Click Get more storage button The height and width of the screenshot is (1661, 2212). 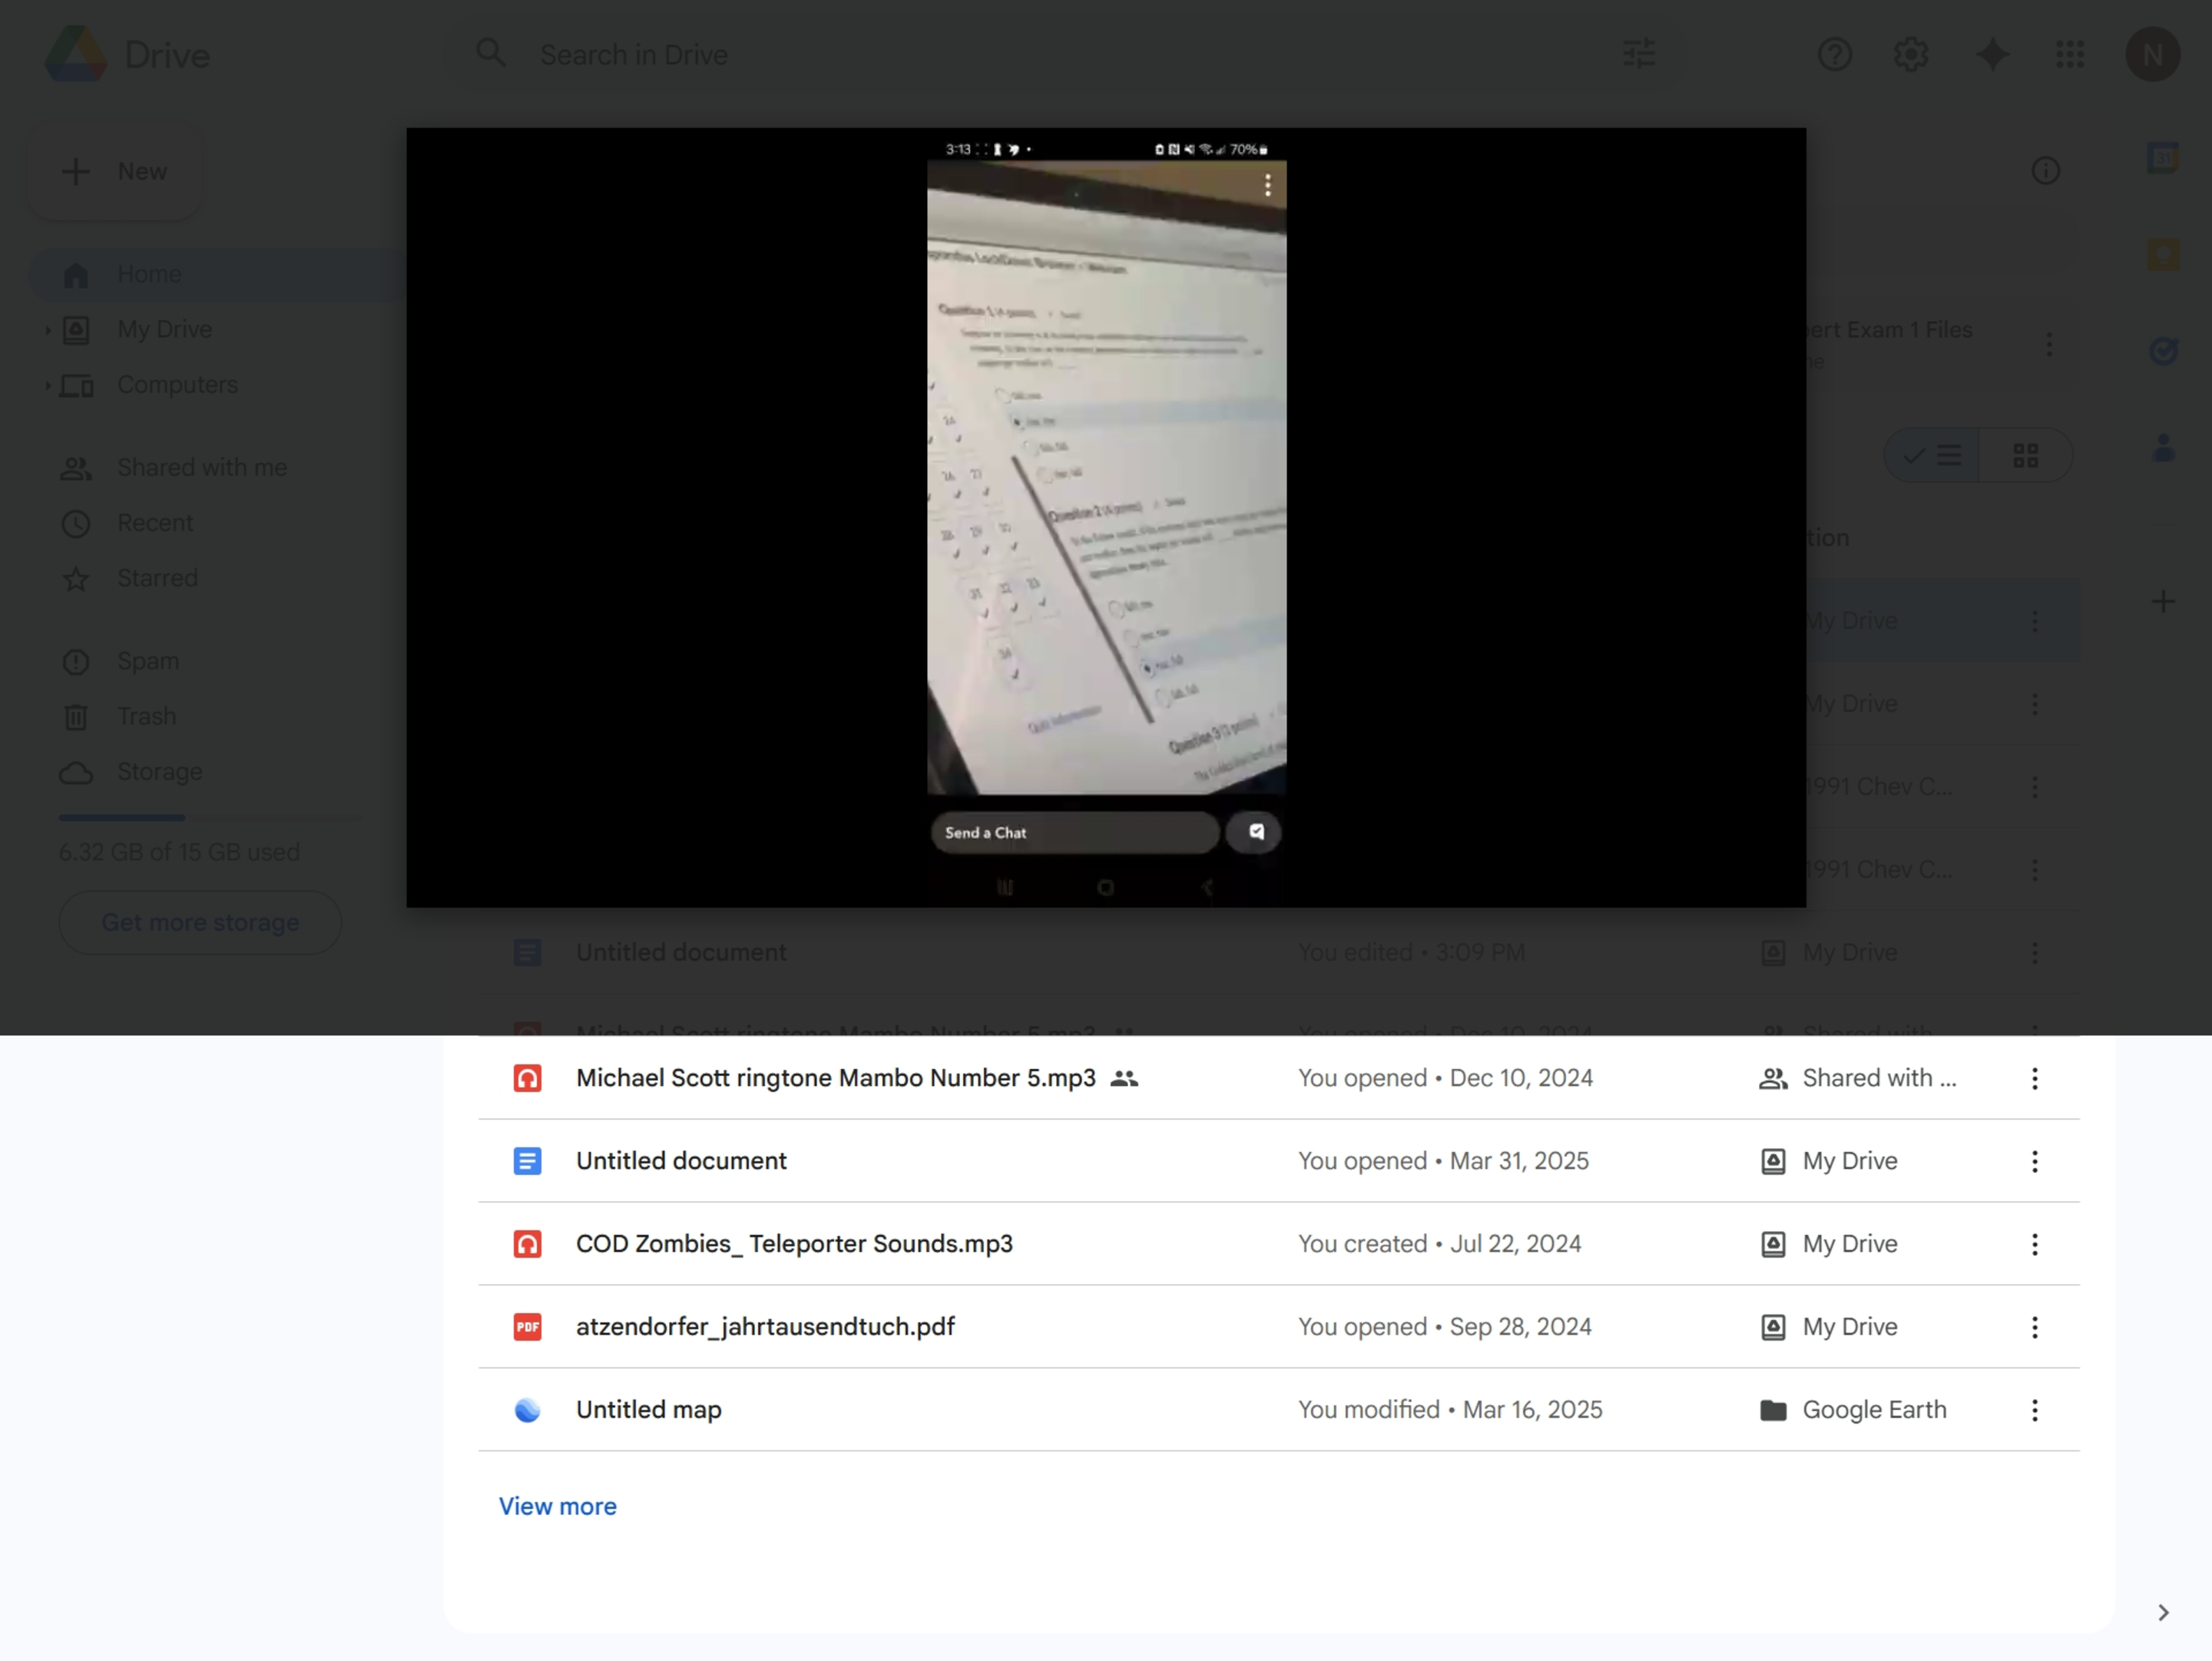pyautogui.click(x=200, y=922)
